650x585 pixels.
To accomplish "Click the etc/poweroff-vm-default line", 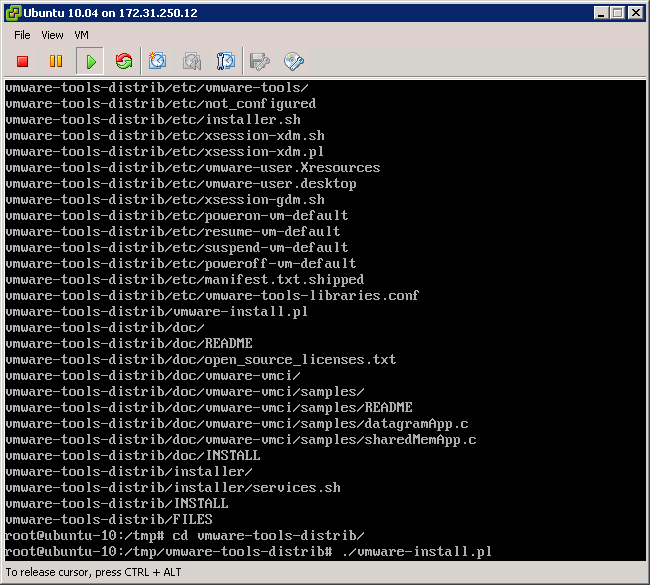I will point(181,263).
